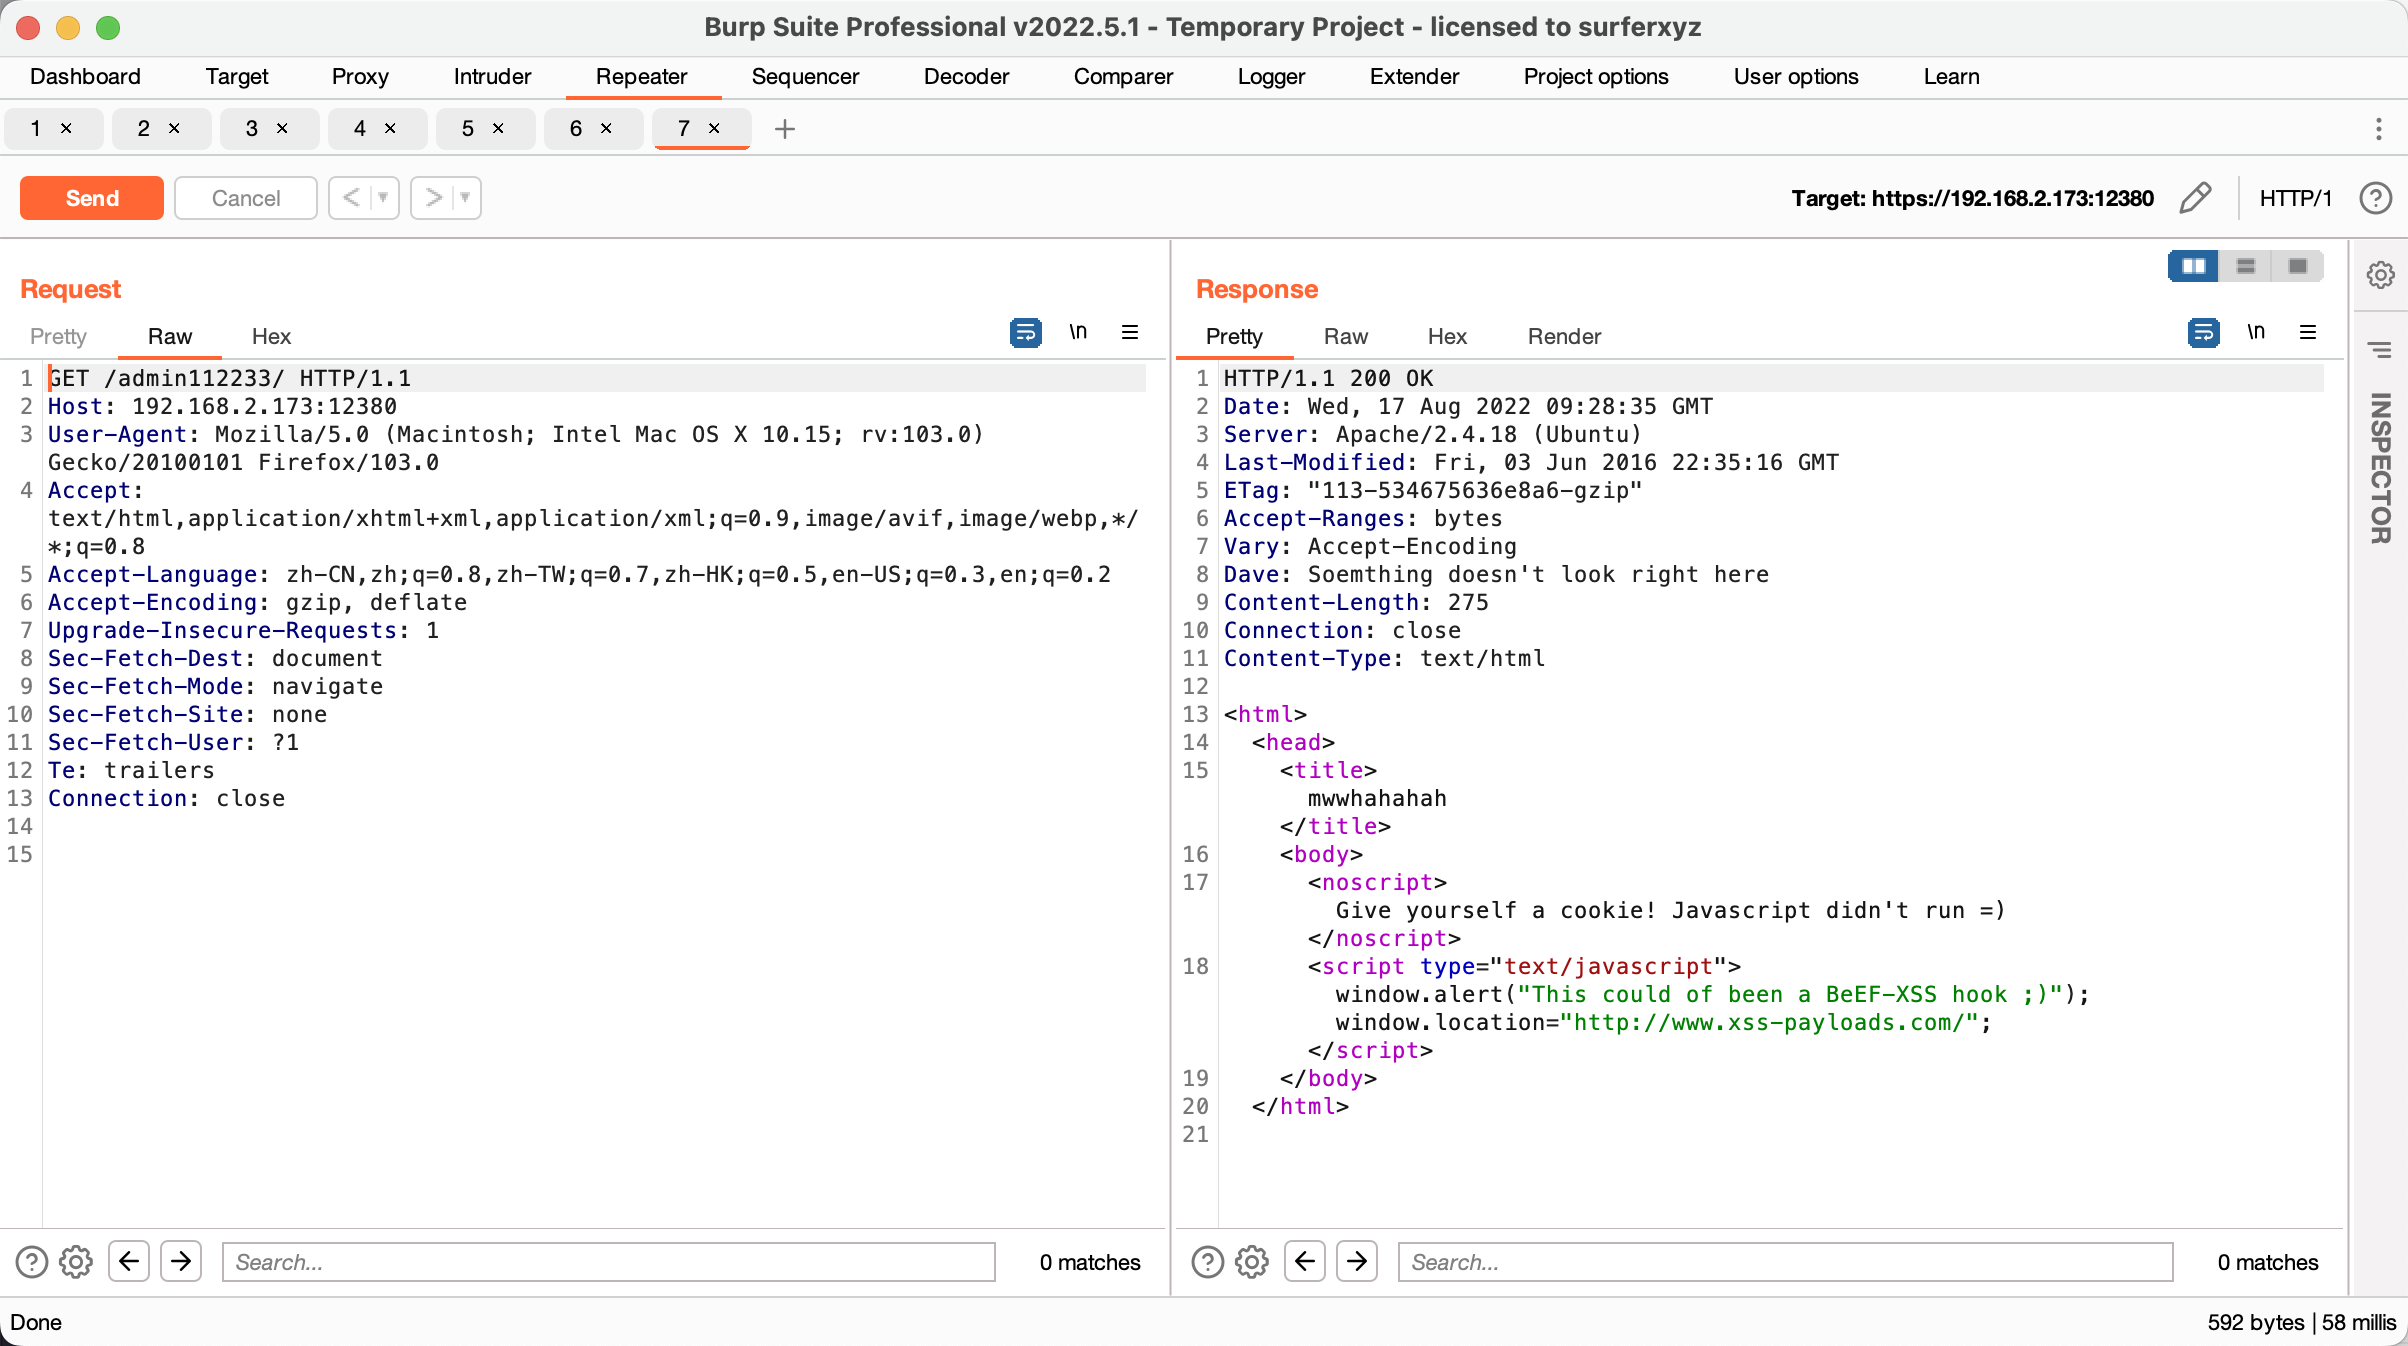Switch Response view to Render tab
The width and height of the screenshot is (2408, 1346).
[1564, 336]
